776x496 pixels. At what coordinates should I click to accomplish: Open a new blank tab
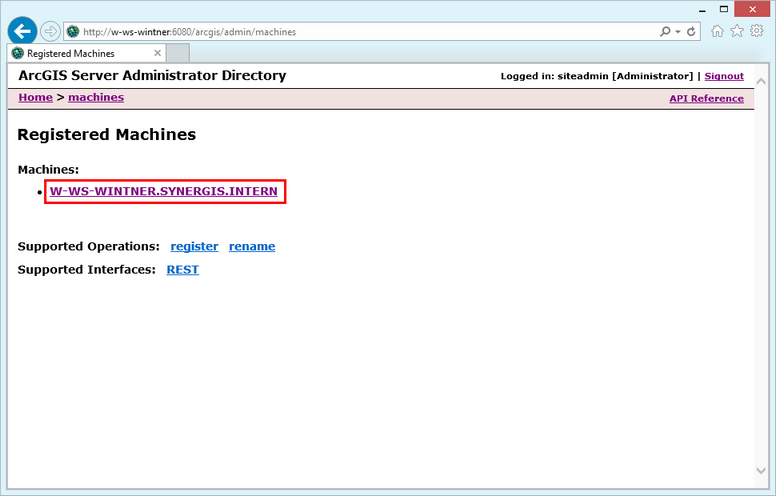178,53
